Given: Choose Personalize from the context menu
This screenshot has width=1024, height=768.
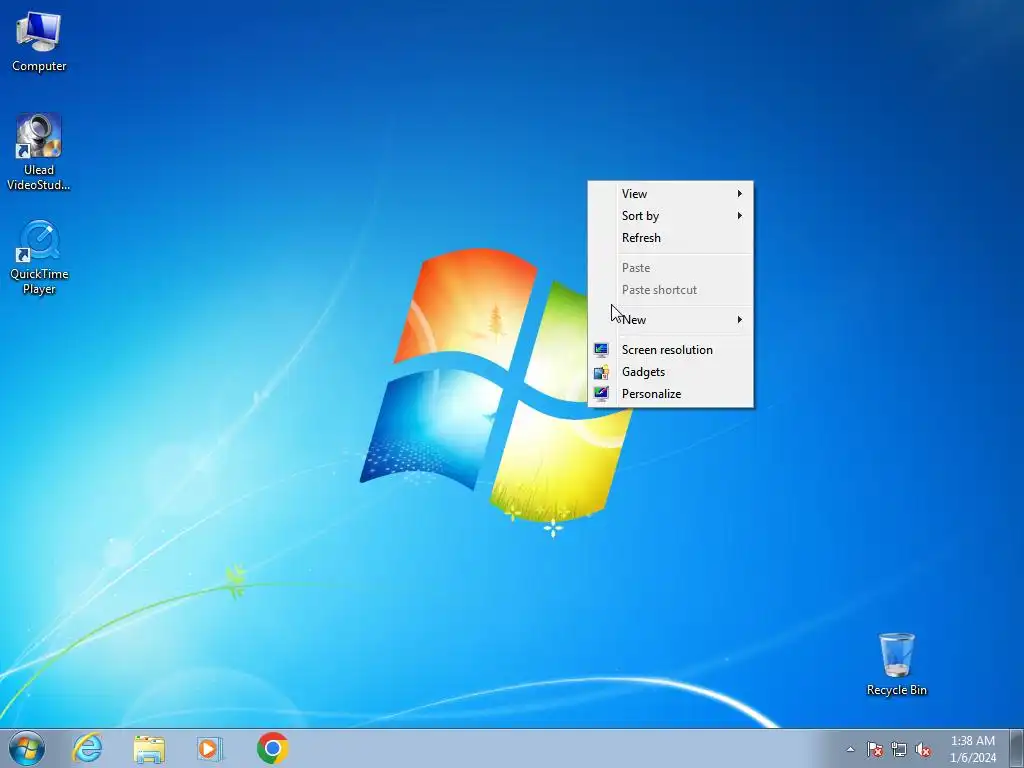Looking at the screenshot, I should pos(671,394).
